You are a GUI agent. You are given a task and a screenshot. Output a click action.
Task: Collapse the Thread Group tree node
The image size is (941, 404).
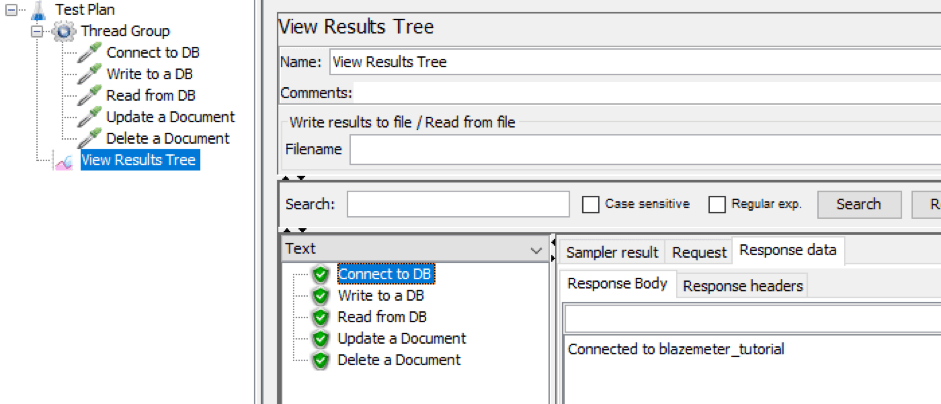pos(38,31)
